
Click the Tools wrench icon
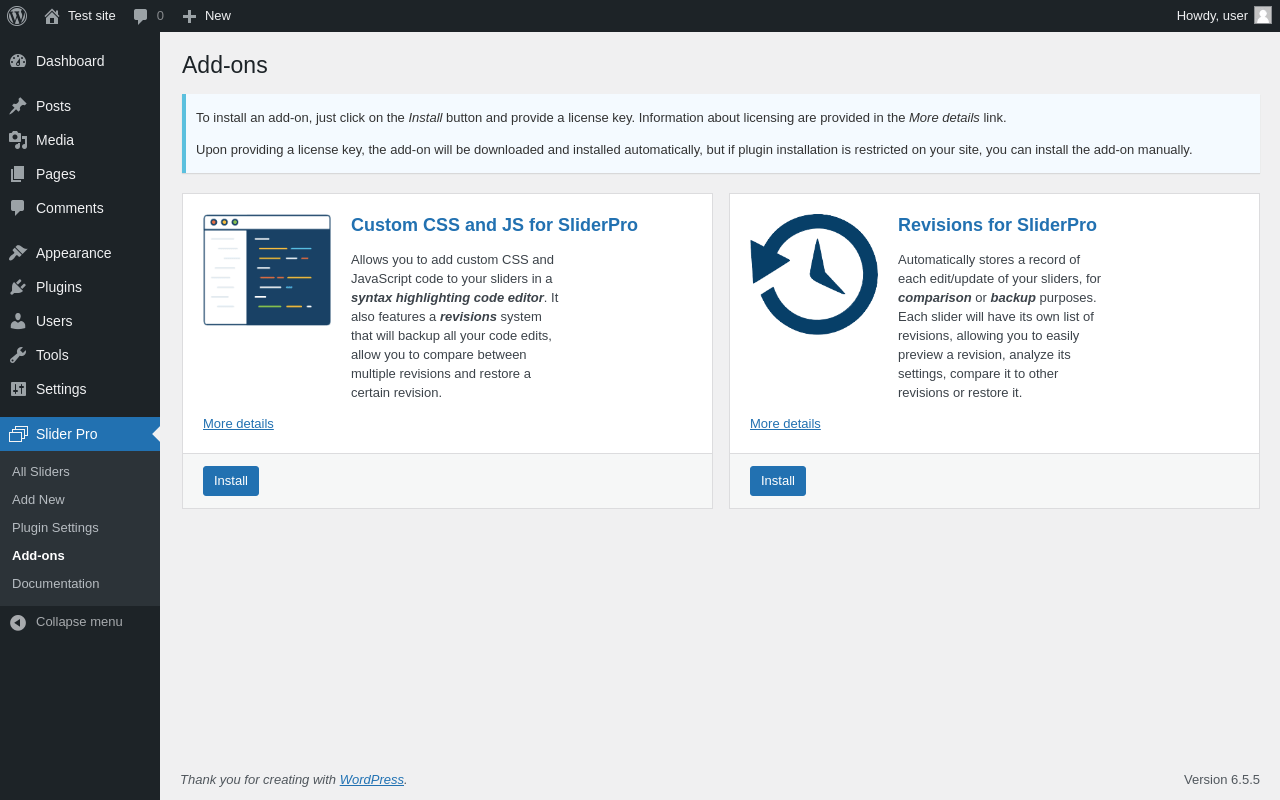point(18,355)
